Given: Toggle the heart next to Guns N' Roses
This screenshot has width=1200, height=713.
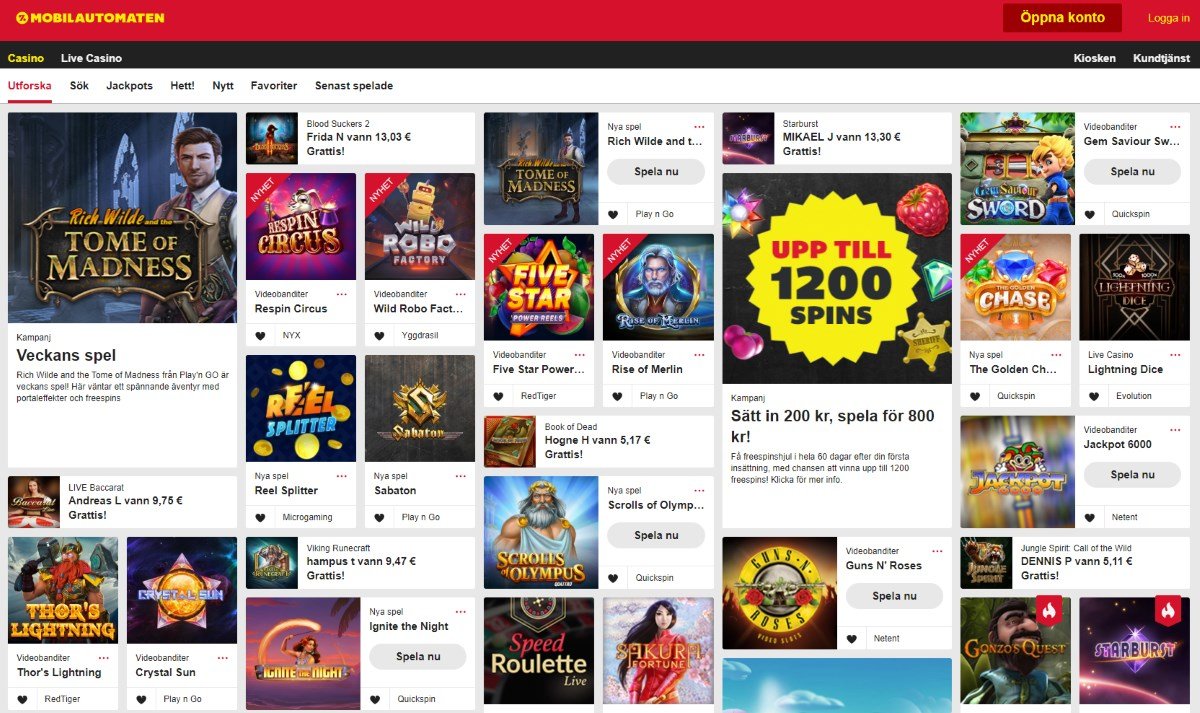Looking at the screenshot, I should (x=852, y=638).
